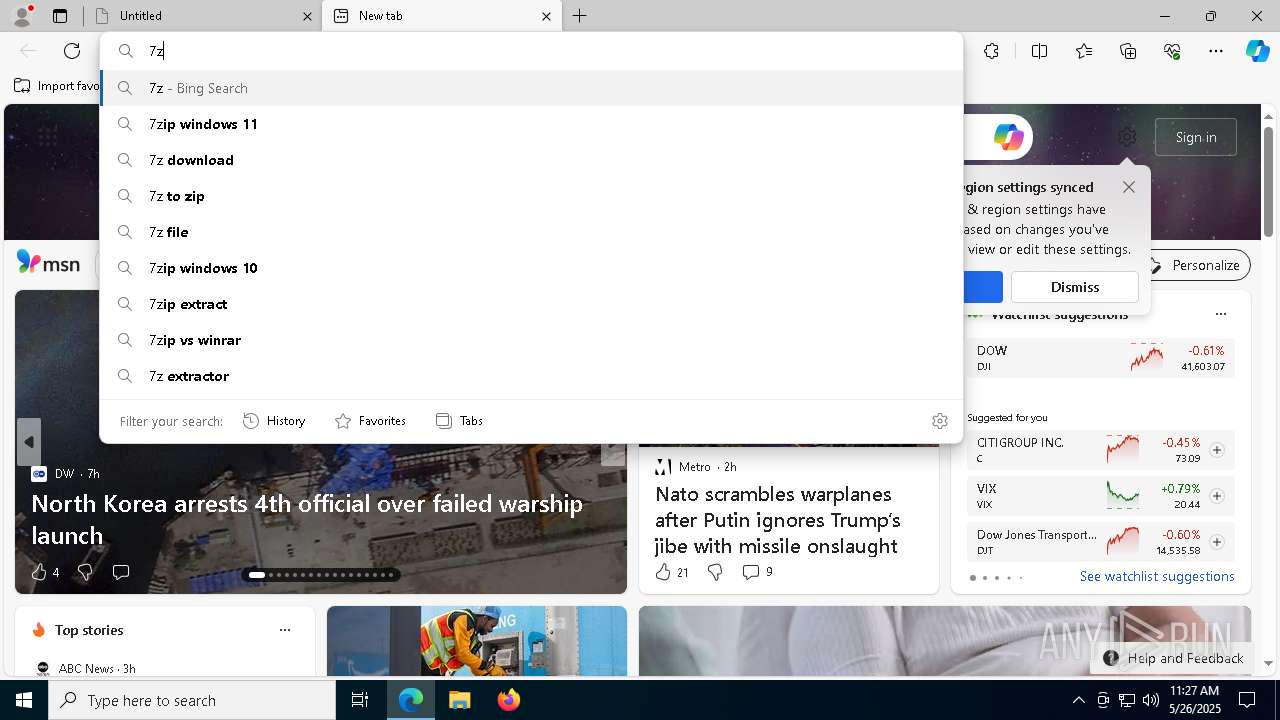The width and height of the screenshot is (1280, 720).
Task: Open Settings and more ellipsis menu
Action: (1216, 51)
